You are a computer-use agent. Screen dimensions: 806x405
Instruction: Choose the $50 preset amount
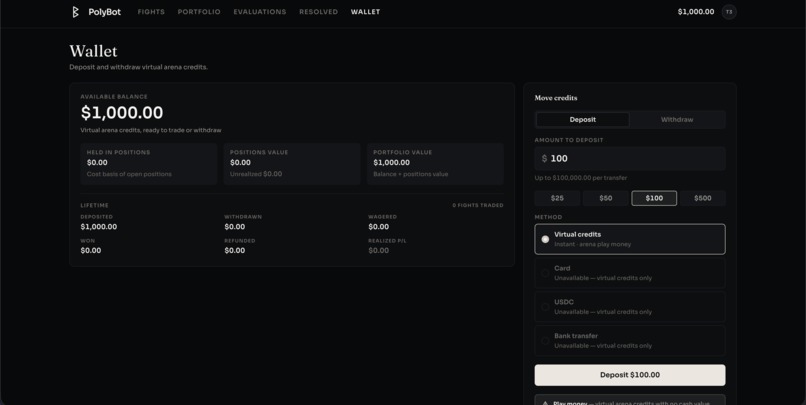tap(606, 198)
